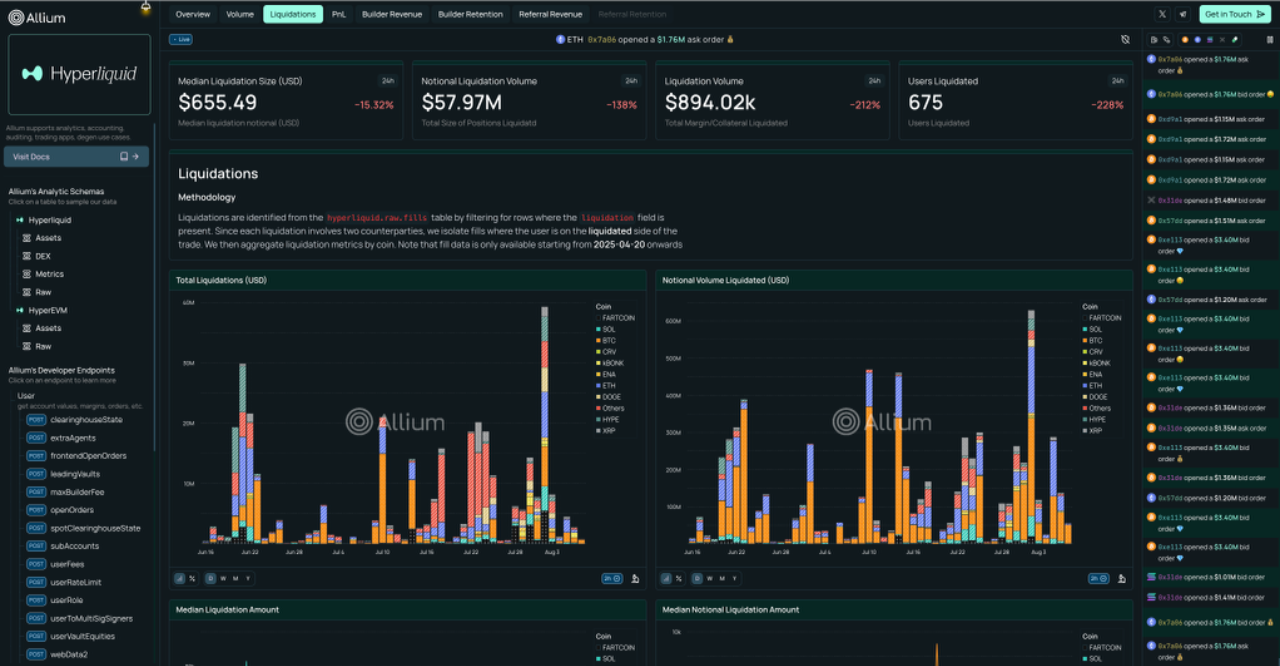
Task: Click download icon under Total Liquidations chart
Action: tap(635, 578)
